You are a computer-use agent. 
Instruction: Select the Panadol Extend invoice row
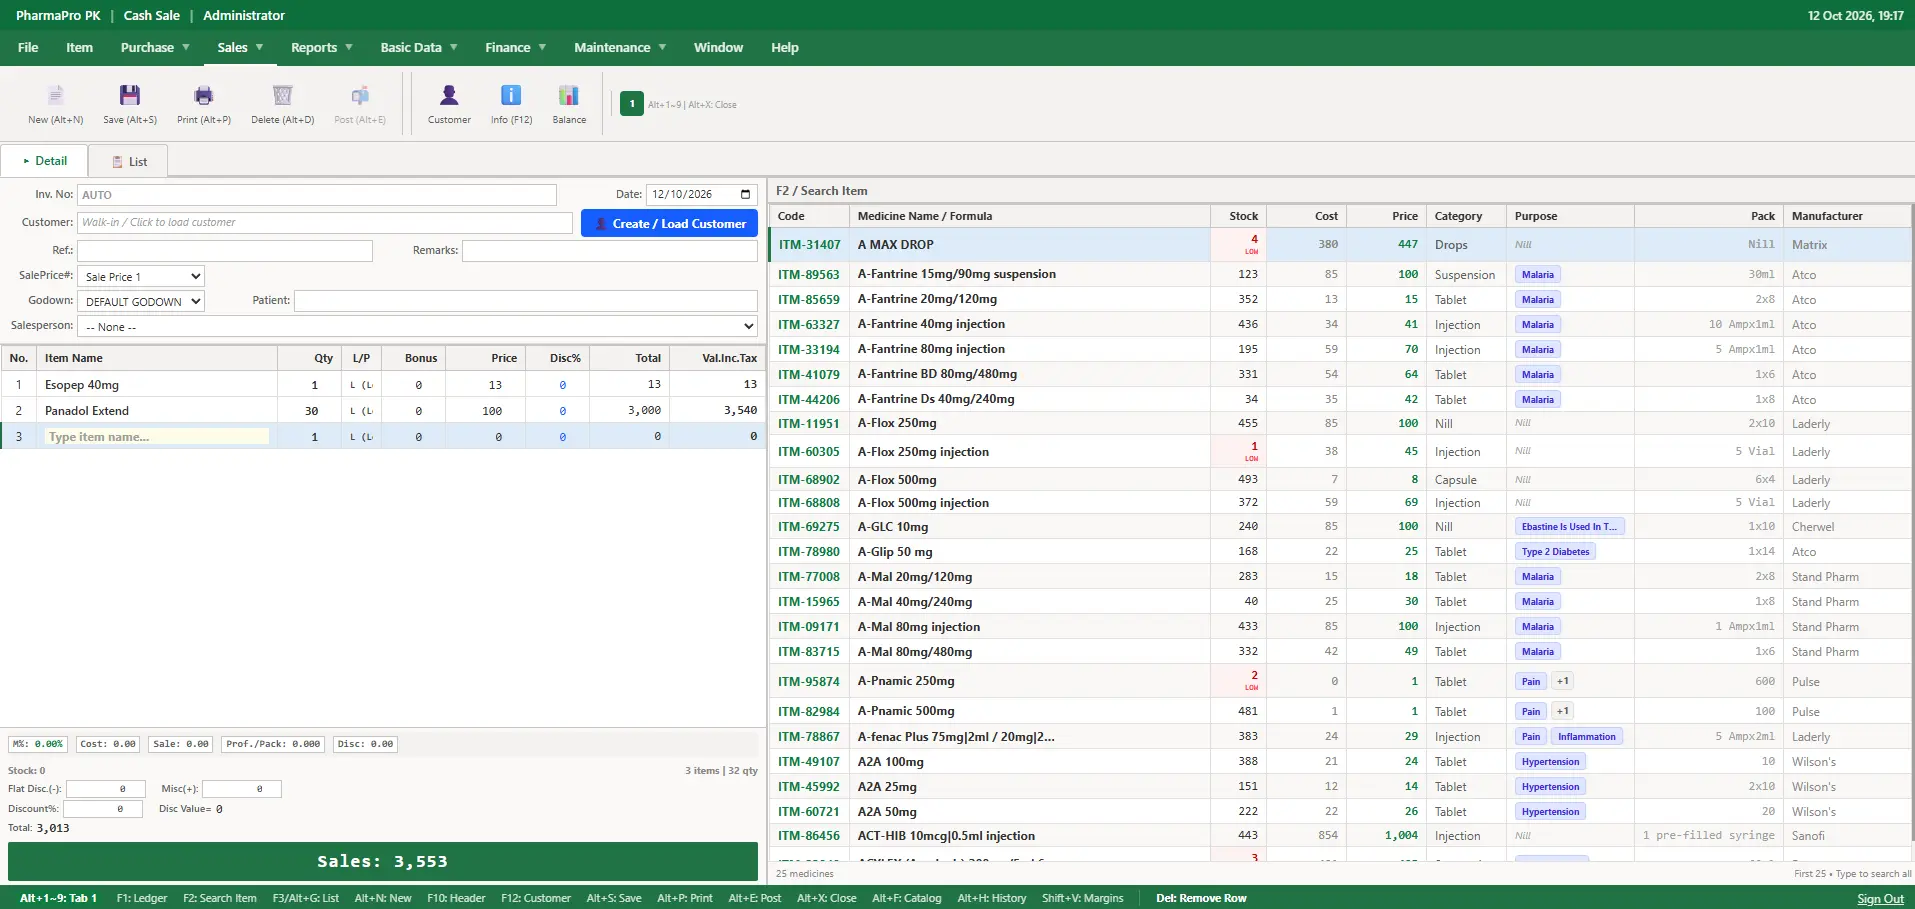point(383,410)
